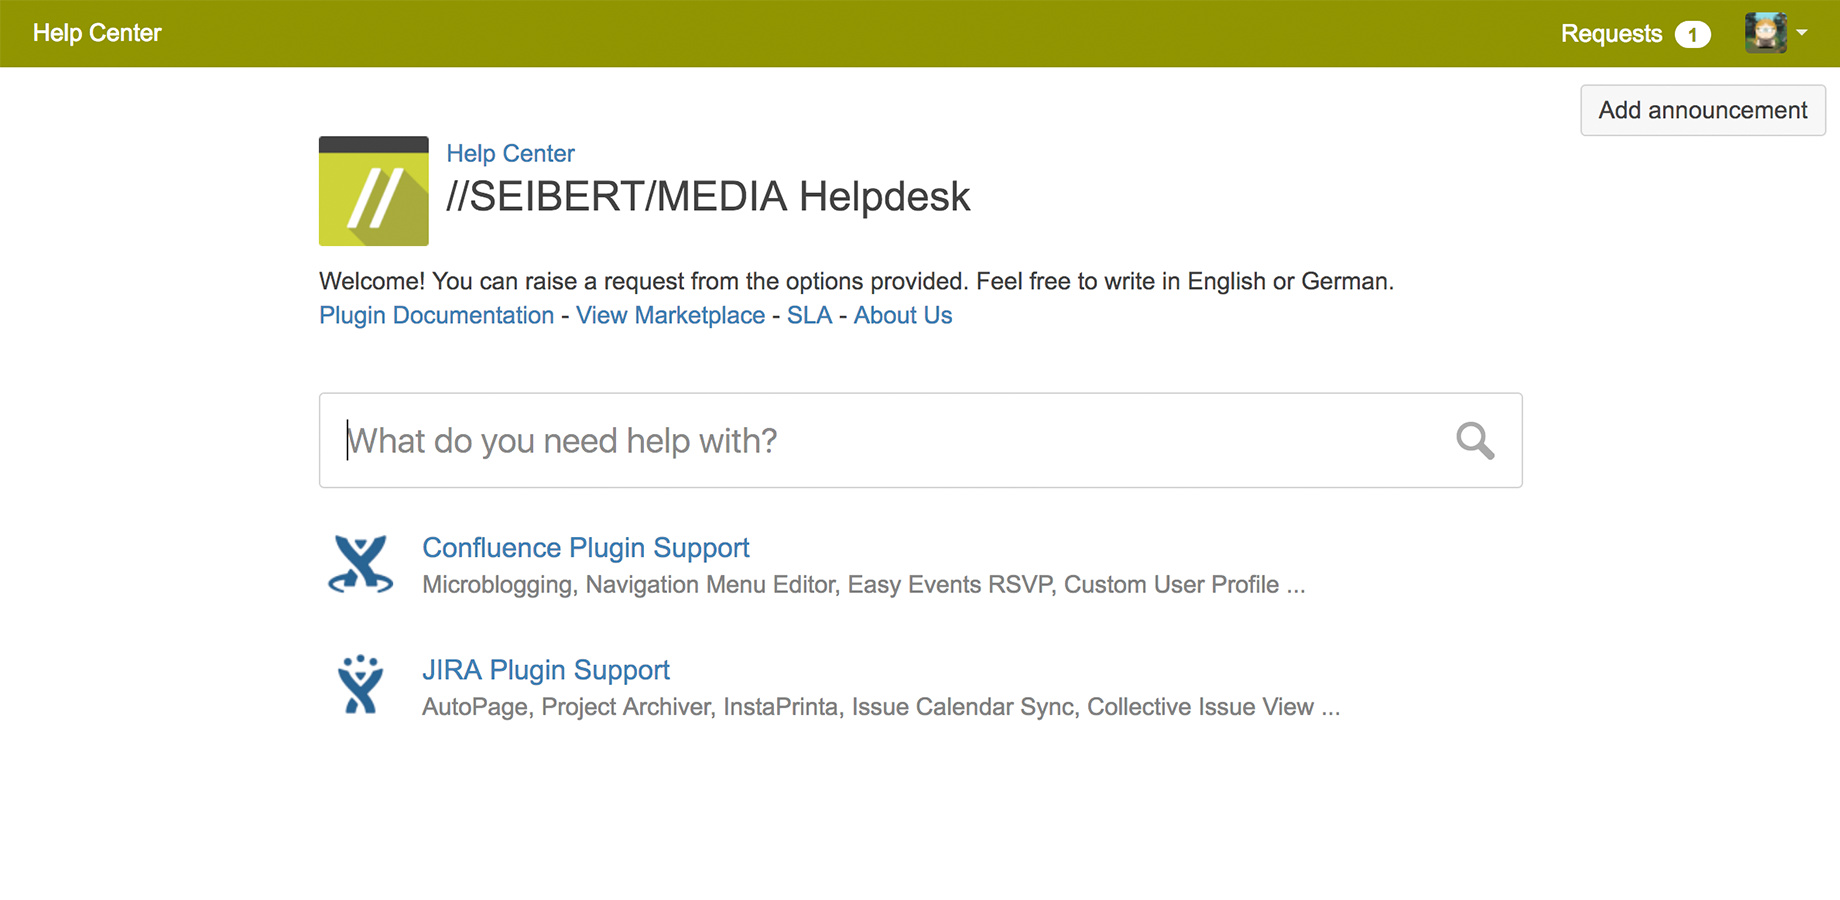Screen dimensions: 1840x900
Task: Open the SLA link
Action: pos(809,315)
